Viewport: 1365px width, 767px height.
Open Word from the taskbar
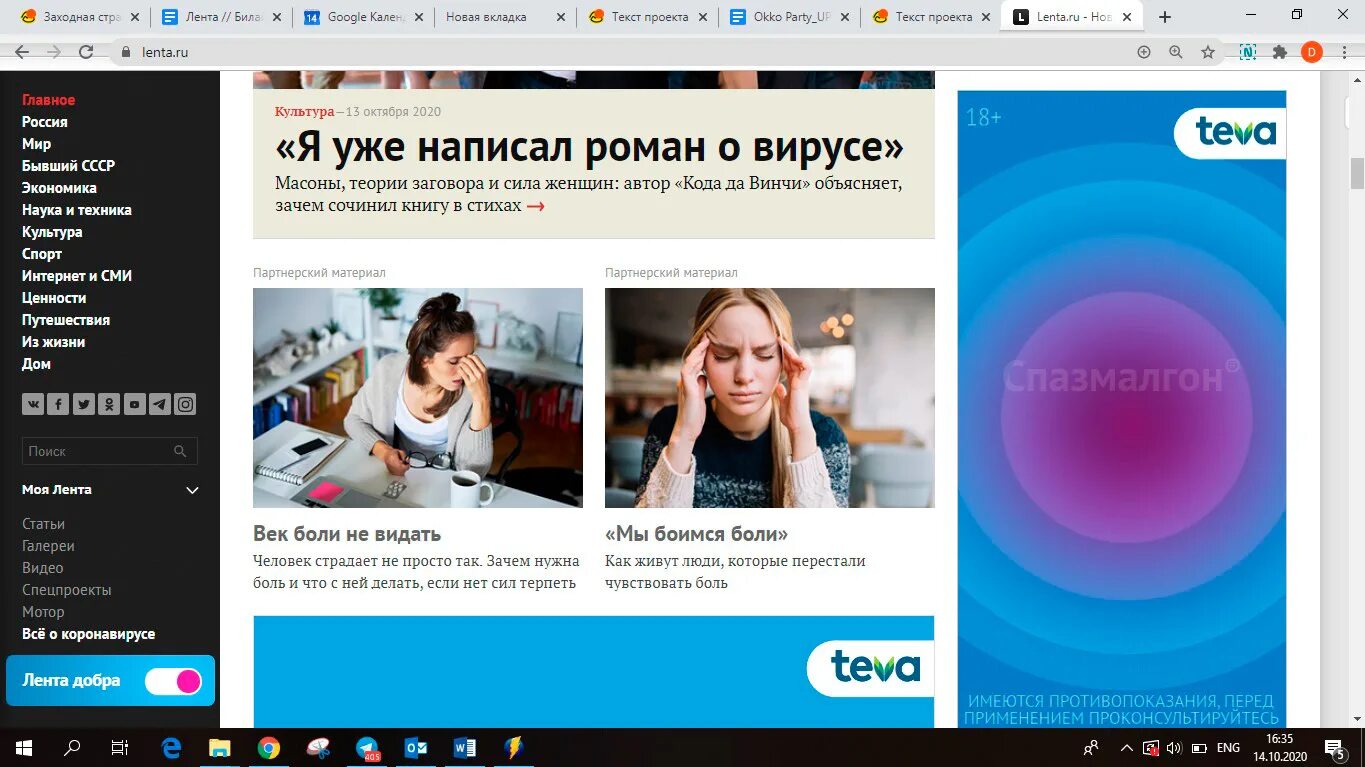(465, 747)
